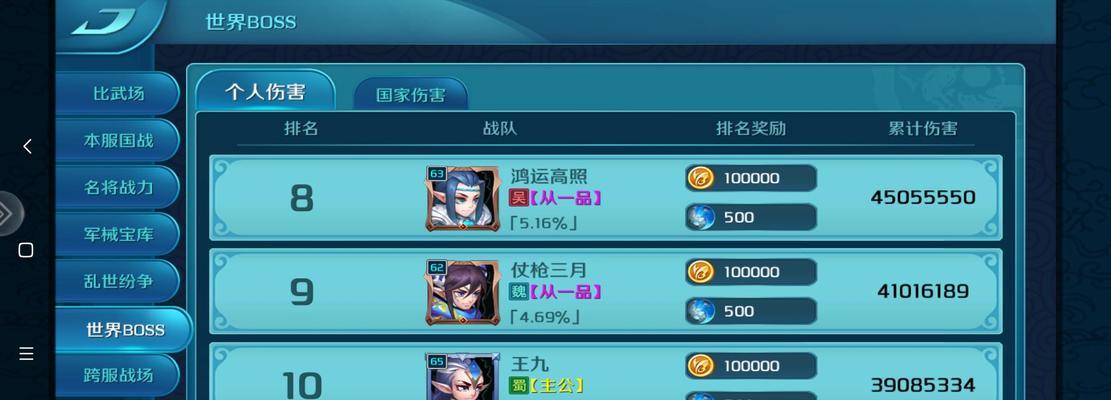Open 本服国战 from sidebar

[118, 140]
